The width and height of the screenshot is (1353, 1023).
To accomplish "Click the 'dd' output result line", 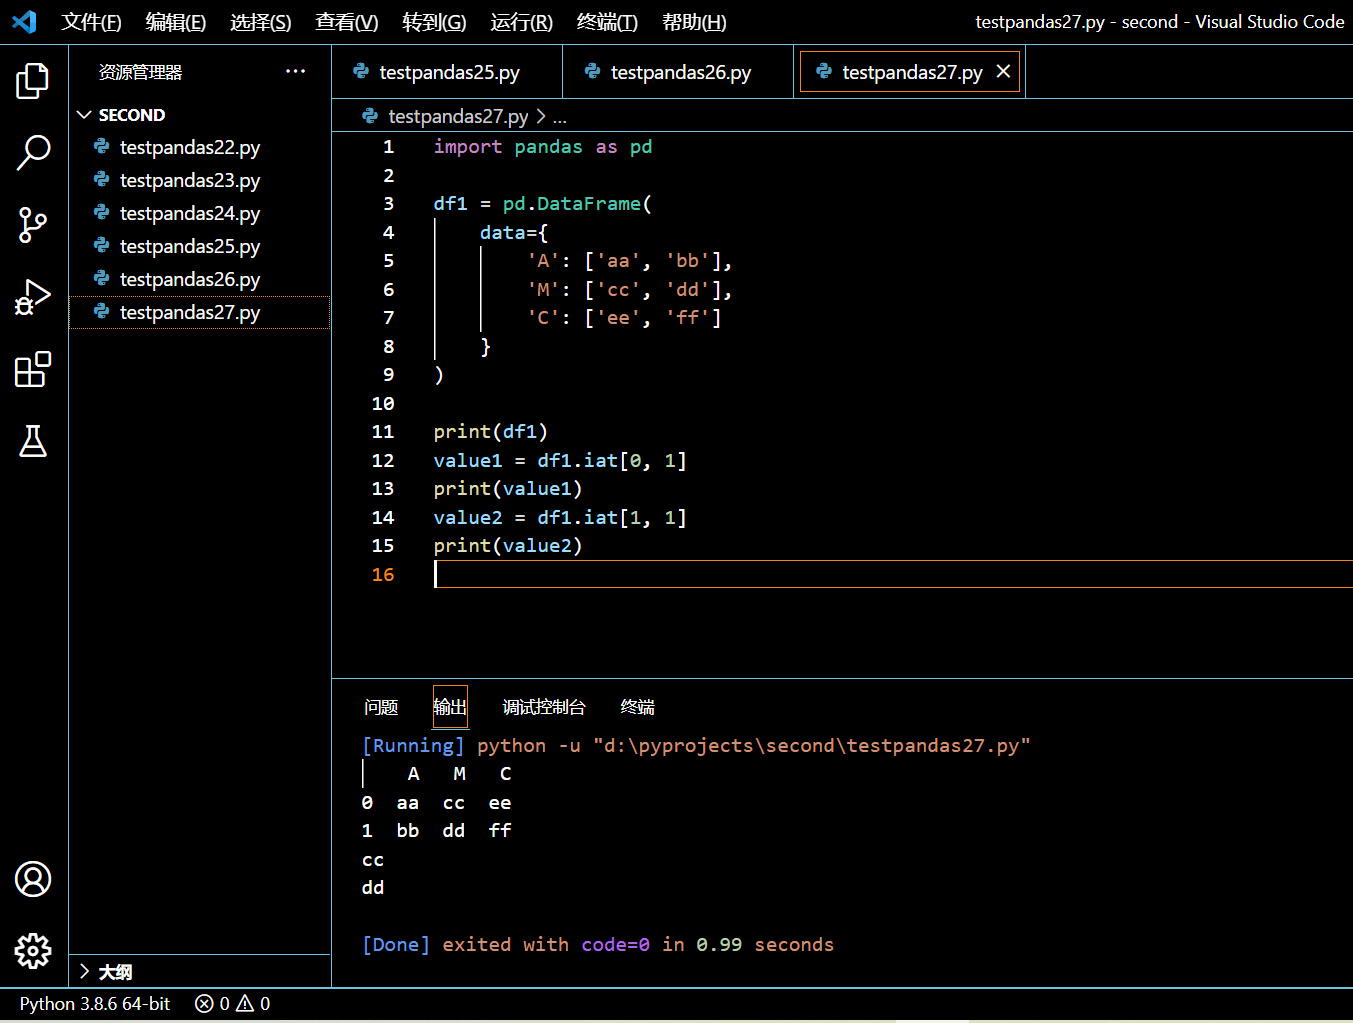I will click(x=373, y=888).
